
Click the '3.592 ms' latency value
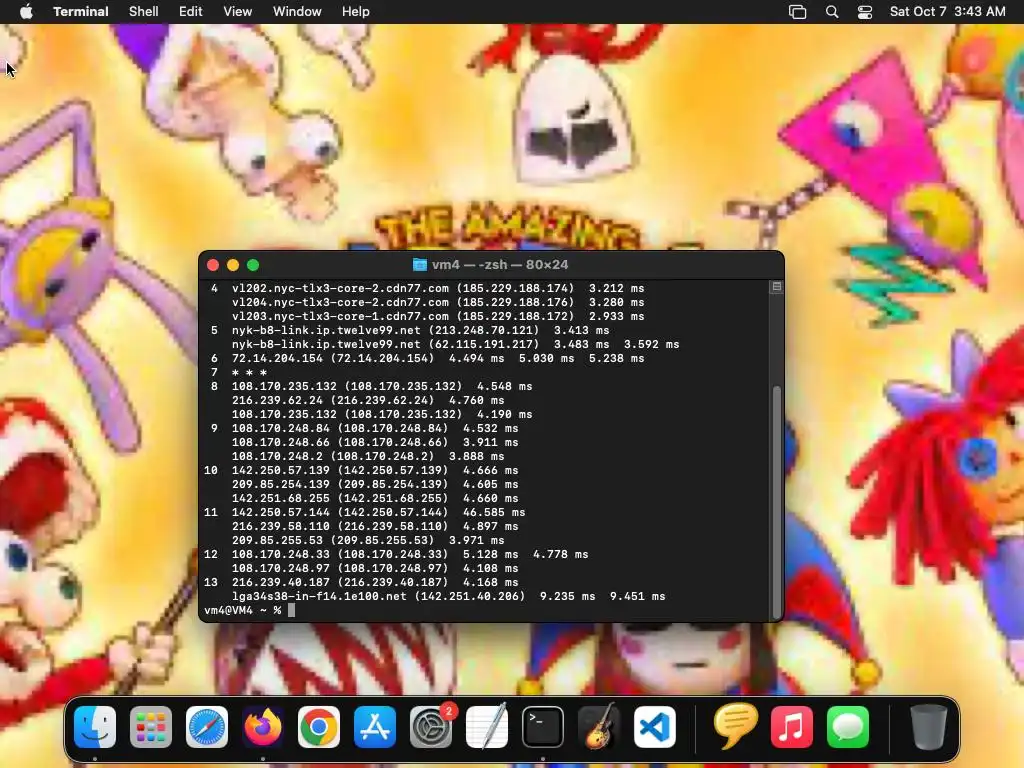point(652,344)
